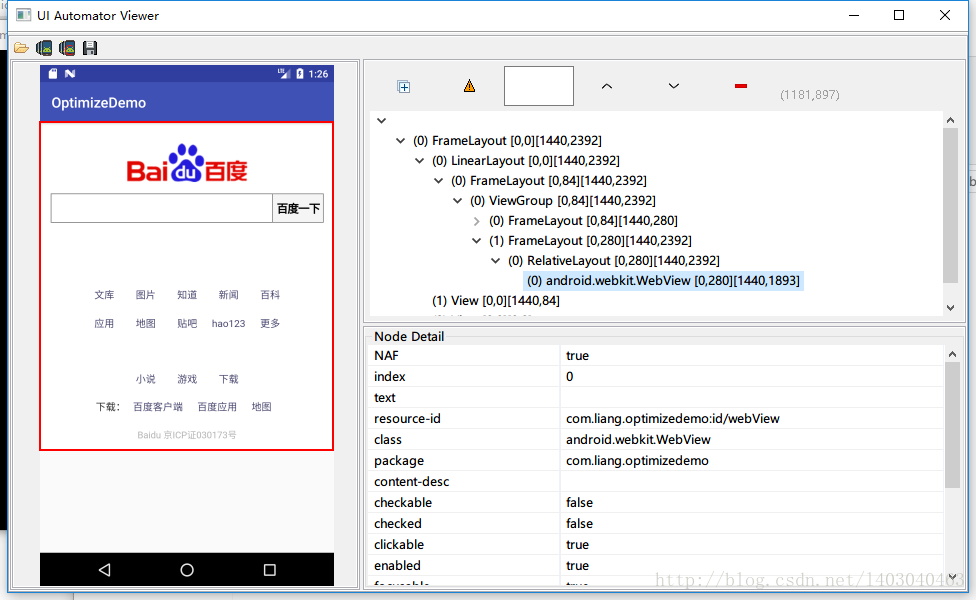Viewport: 976px width, 600px height.
Task: Click the Android home circle navigation icon
Action: pyautogui.click(x=187, y=570)
